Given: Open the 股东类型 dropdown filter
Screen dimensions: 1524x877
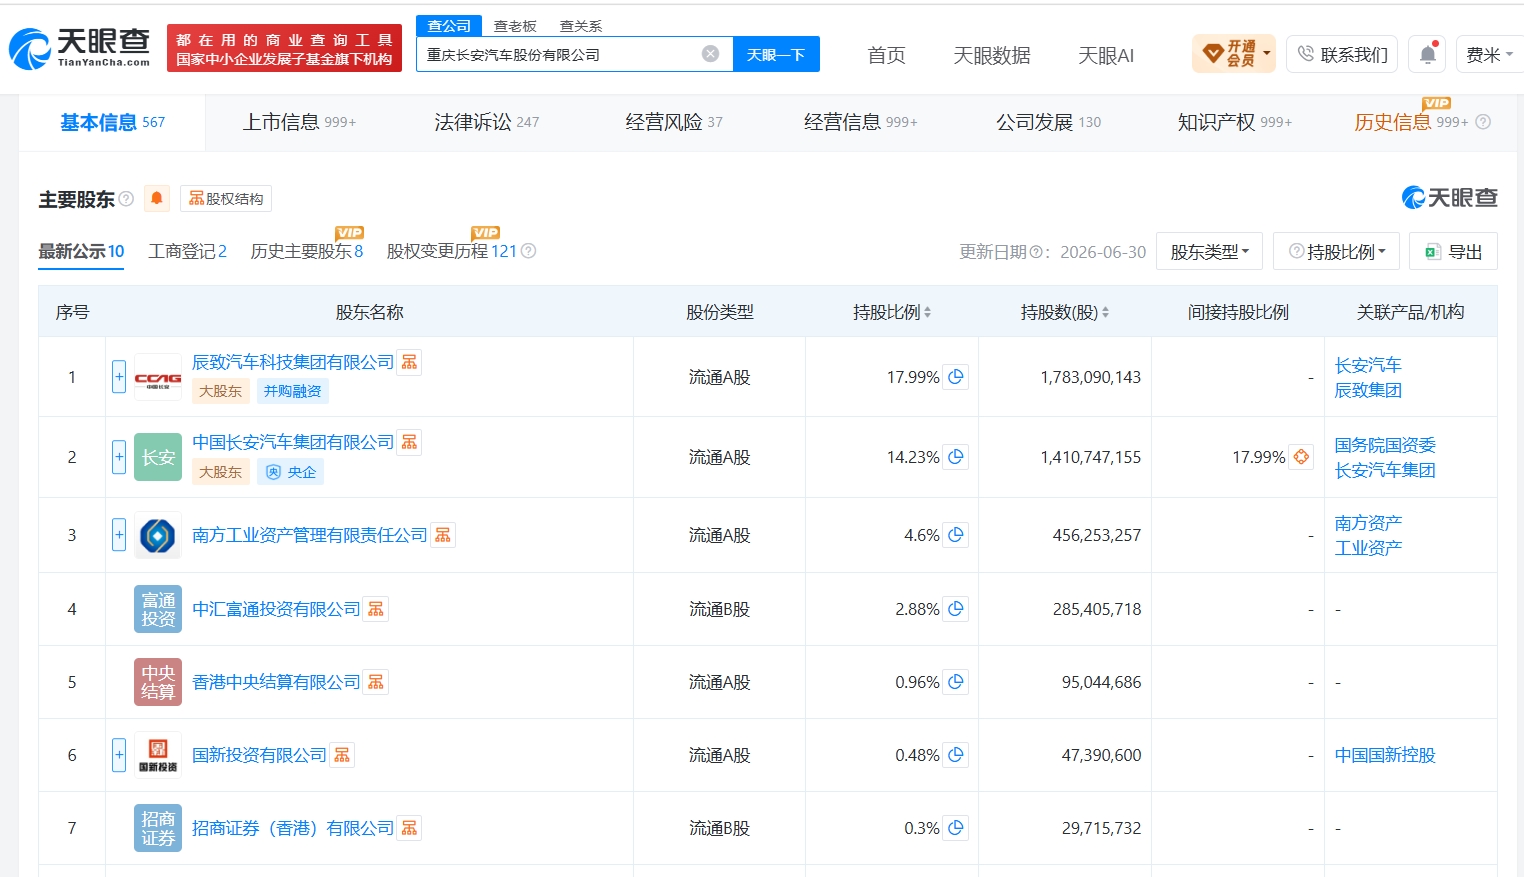Looking at the screenshot, I should (1209, 251).
